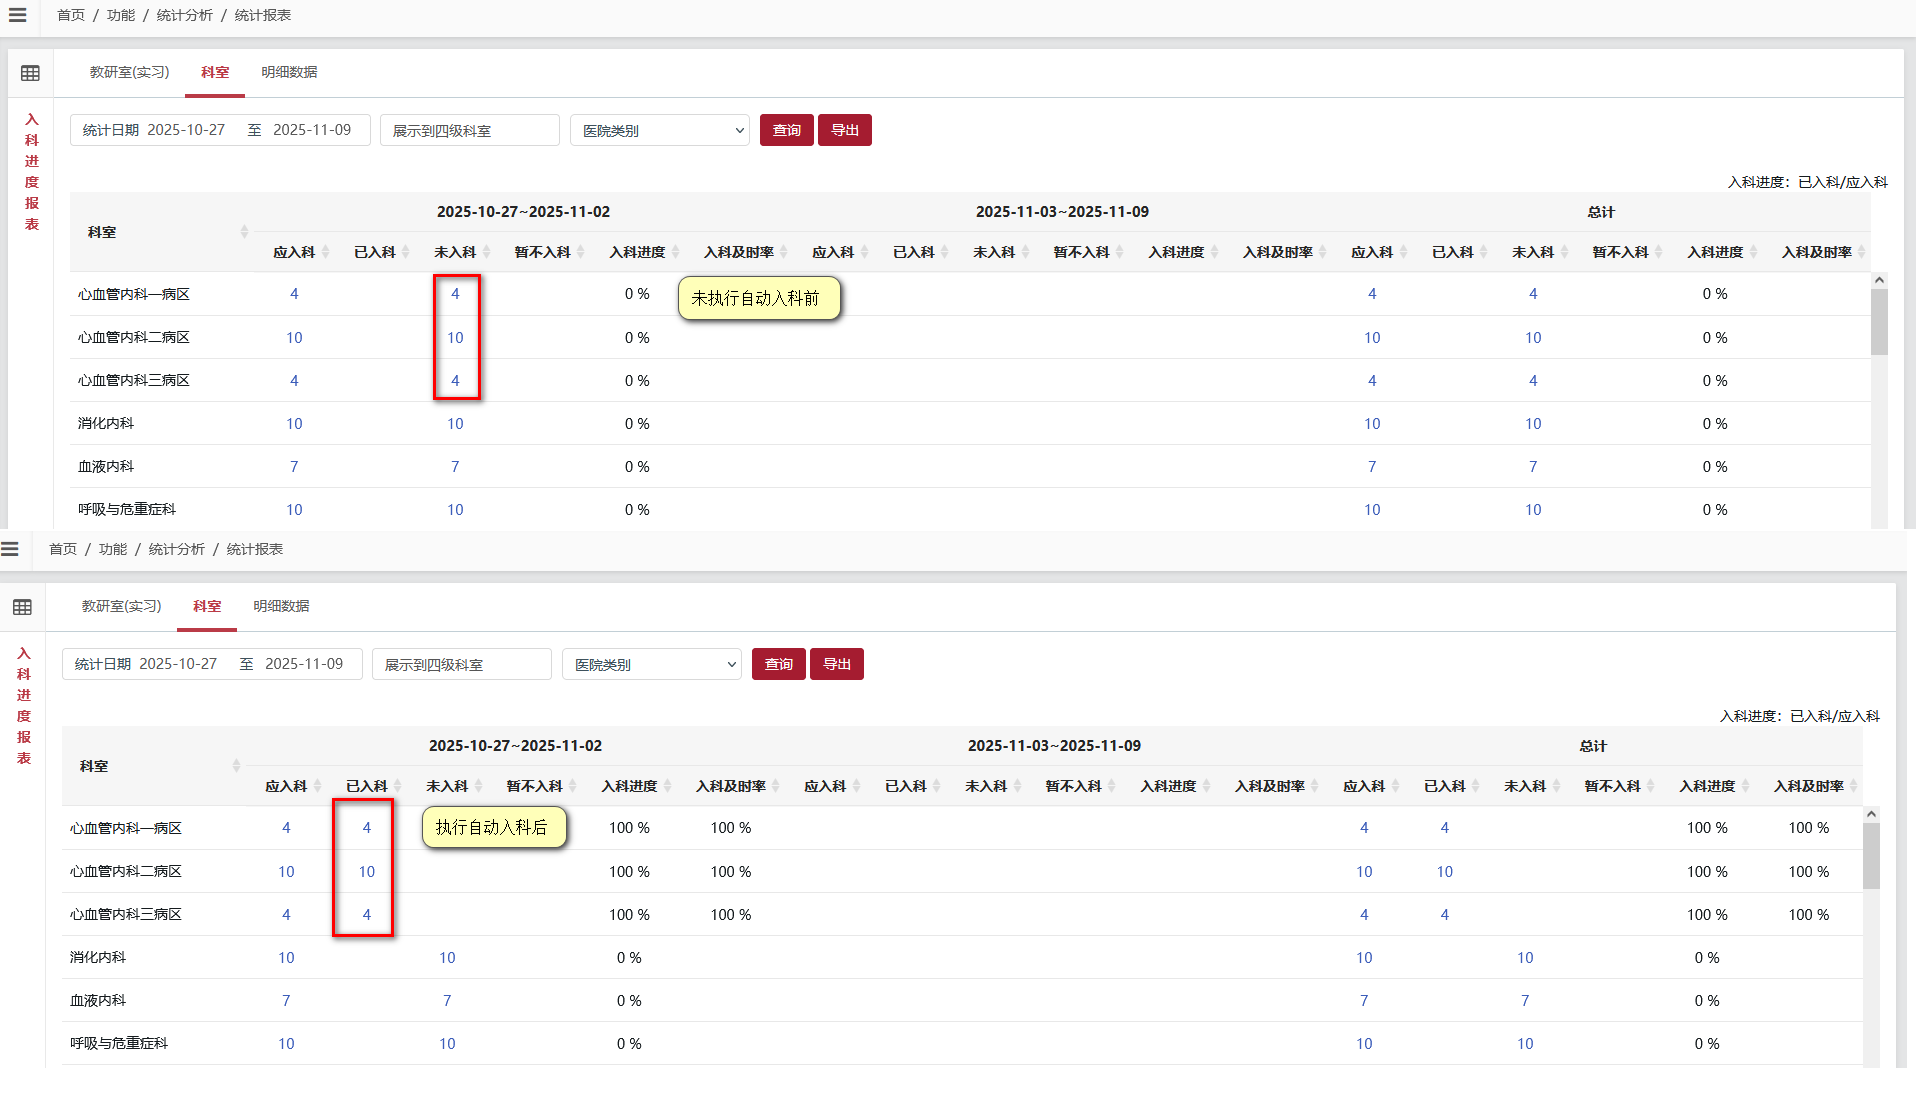Click end date 2025-11-09 field in lower report
The height and width of the screenshot is (1113, 1916).
click(304, 664)
